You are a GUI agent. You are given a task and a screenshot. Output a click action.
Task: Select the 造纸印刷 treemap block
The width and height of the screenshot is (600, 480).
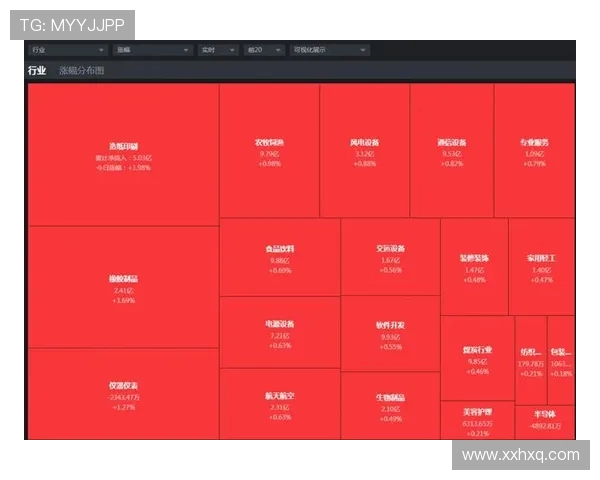[123, 155]
